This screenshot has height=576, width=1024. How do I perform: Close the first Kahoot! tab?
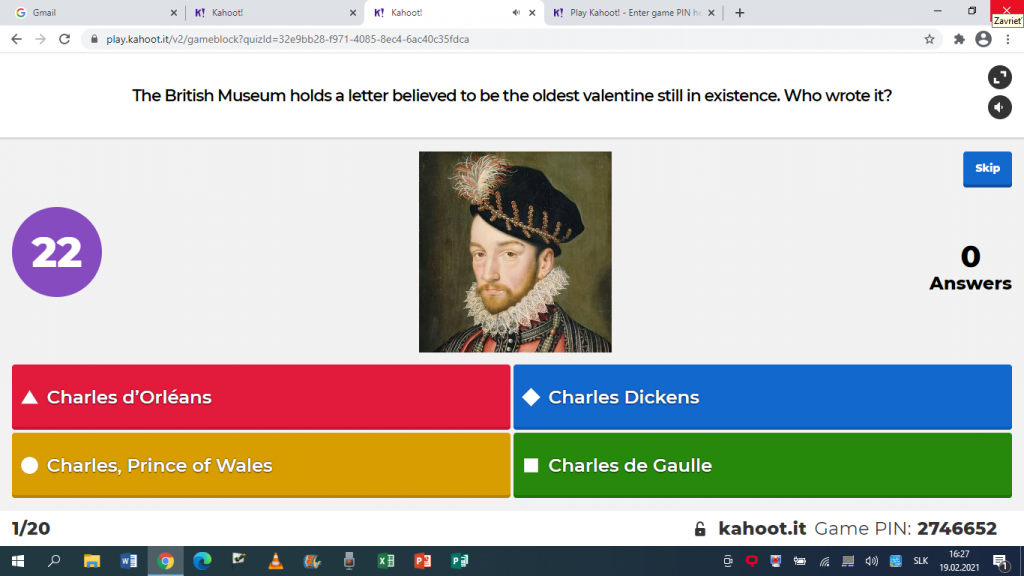[x=353, y=12]
